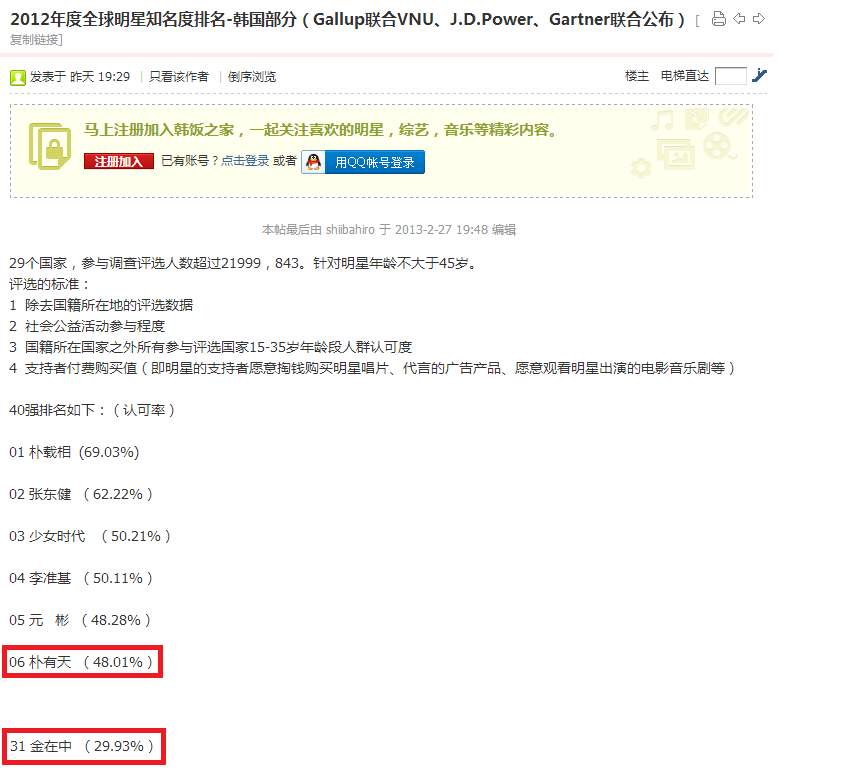Image resolution: width=868 pixels, height=780 pixels.
Task: Click the criterion 社会公益活动参与程度
Action: (95, 326)
